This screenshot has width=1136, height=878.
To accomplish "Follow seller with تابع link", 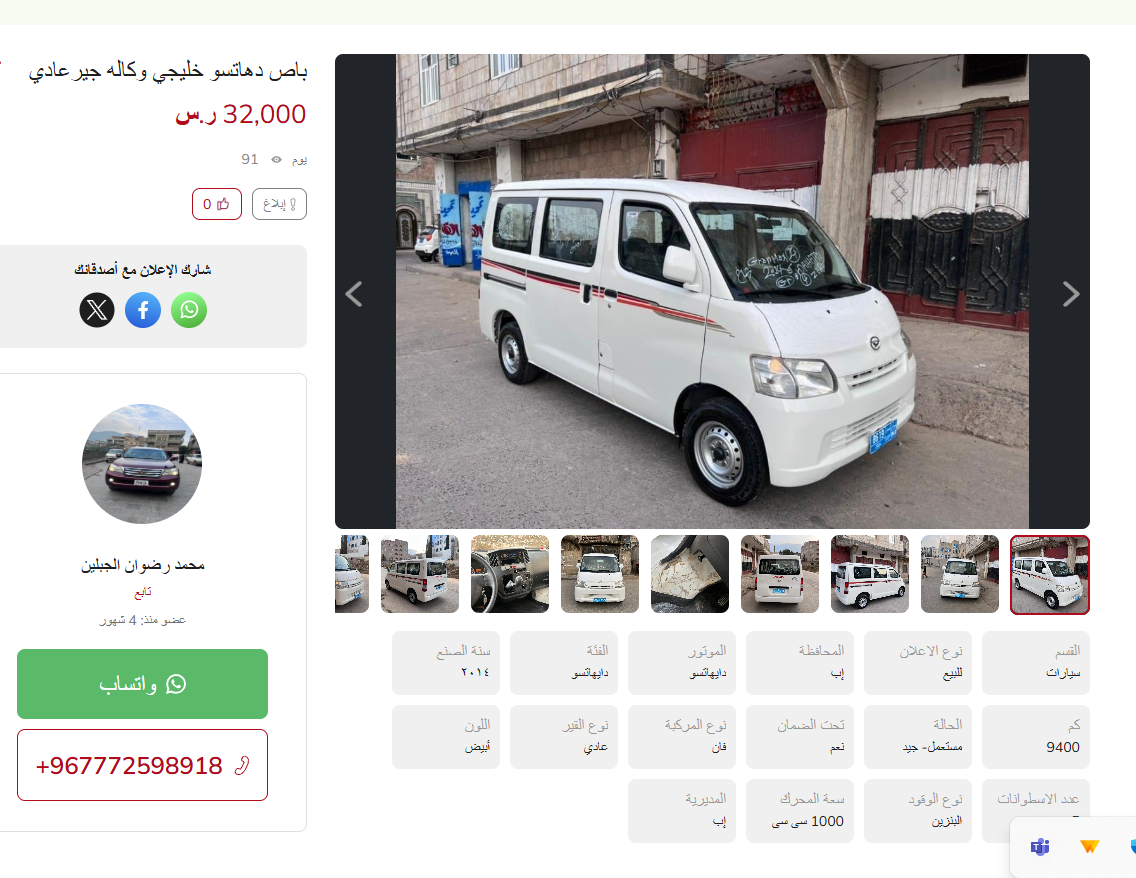I will click(143, 592).
